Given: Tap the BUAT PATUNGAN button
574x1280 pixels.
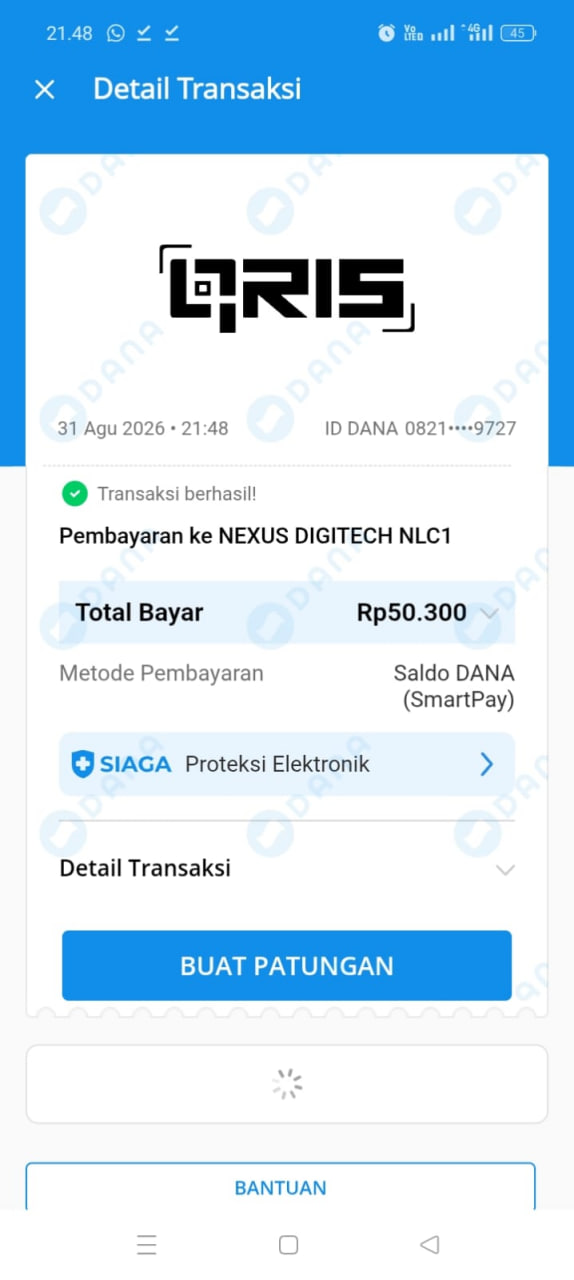Looking at the screenshot, I should click(x=287, y=965).
